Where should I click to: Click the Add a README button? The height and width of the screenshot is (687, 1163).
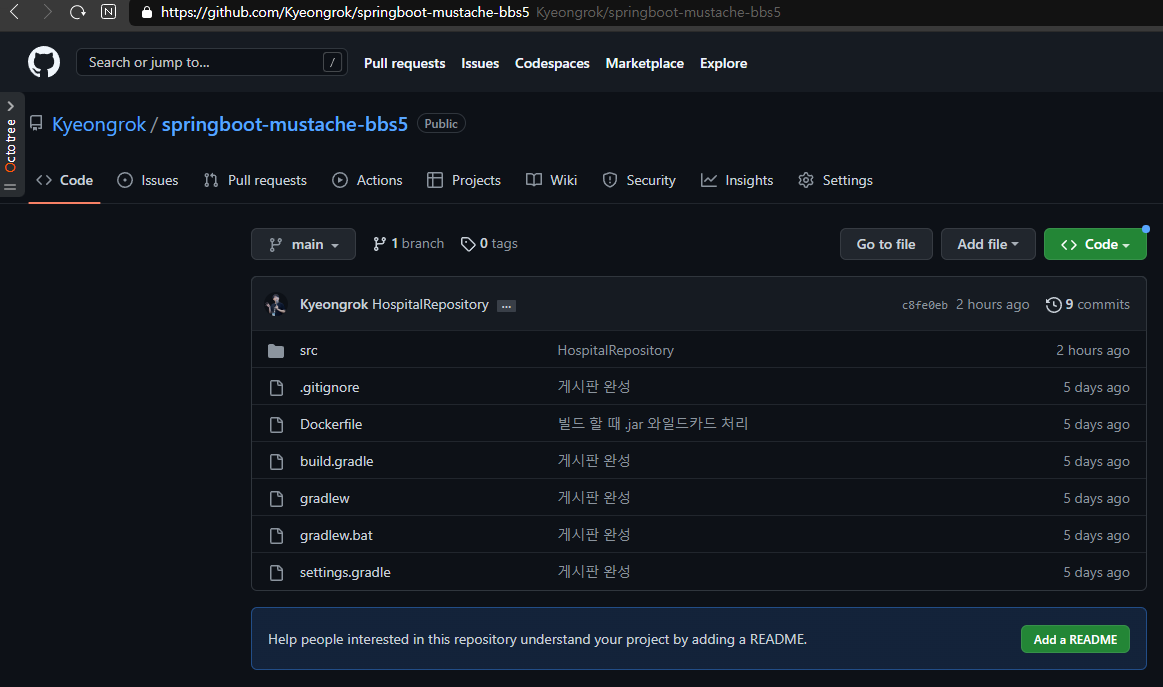[1075, 640]
